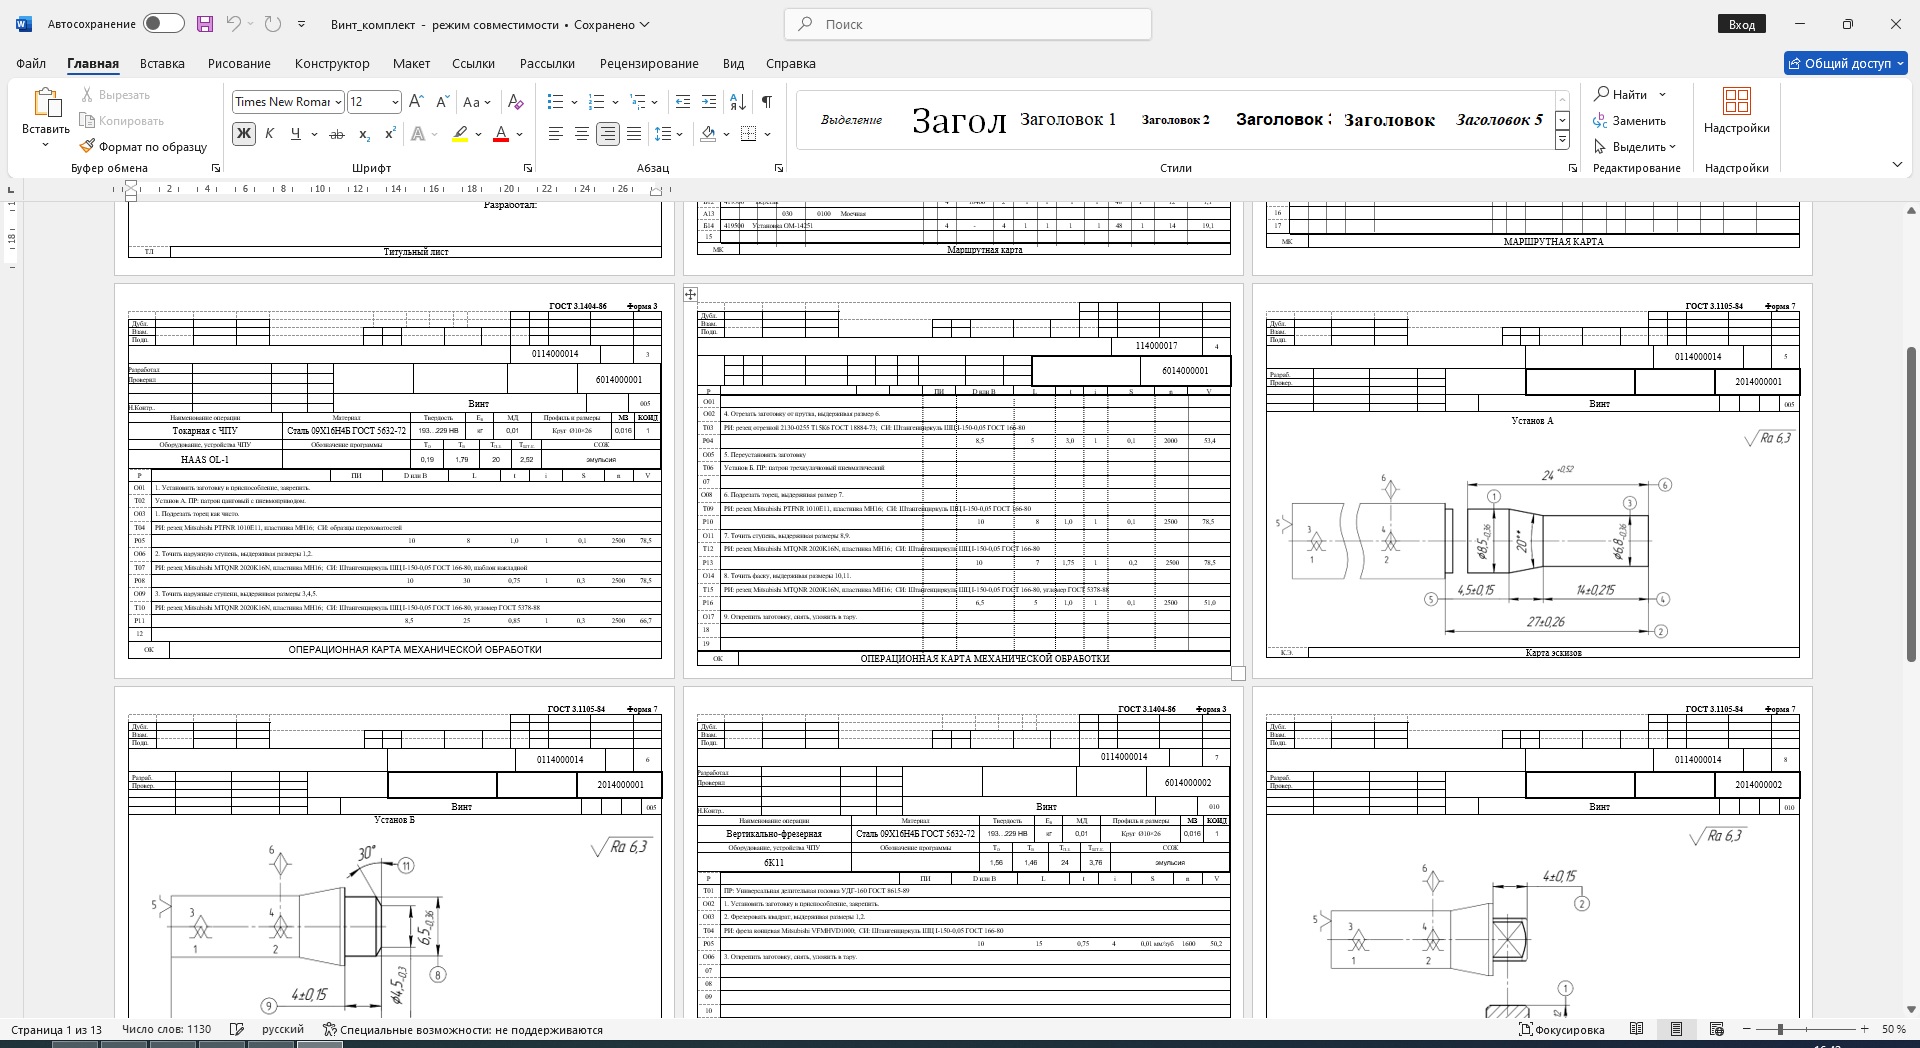Click the Поиск search box

pos(968,24)
